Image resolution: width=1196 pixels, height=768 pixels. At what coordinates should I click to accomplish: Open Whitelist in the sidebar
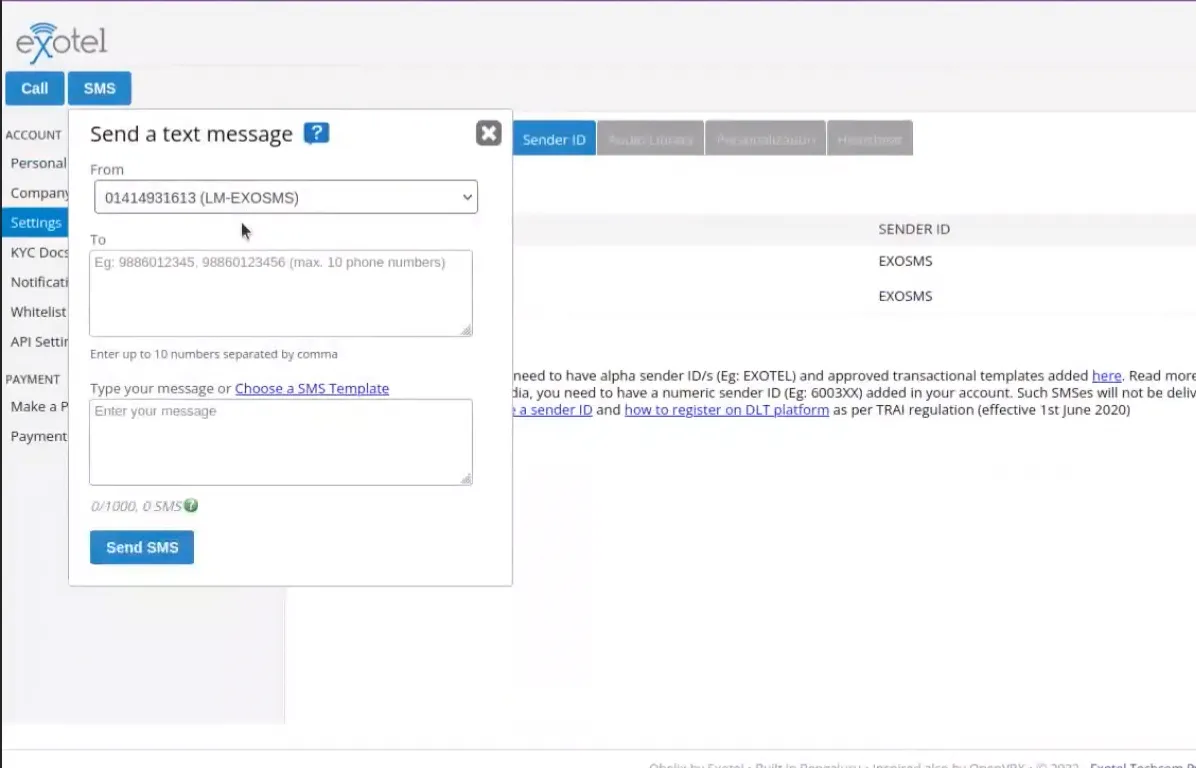[x=38, y=312]
